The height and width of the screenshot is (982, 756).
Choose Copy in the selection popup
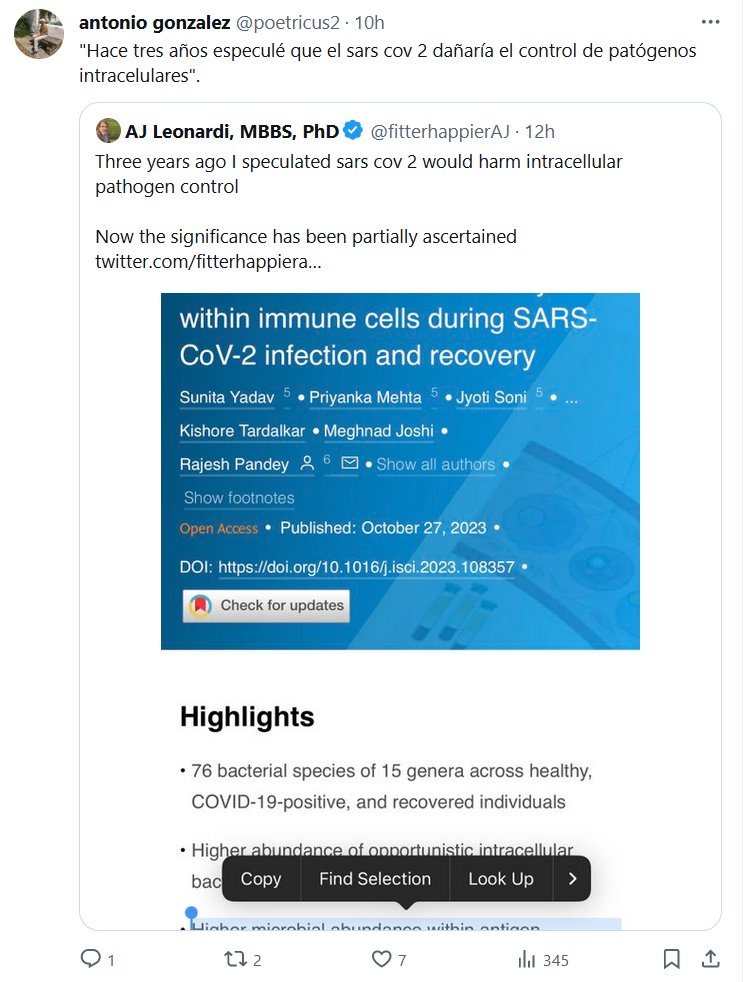(261, 879)
